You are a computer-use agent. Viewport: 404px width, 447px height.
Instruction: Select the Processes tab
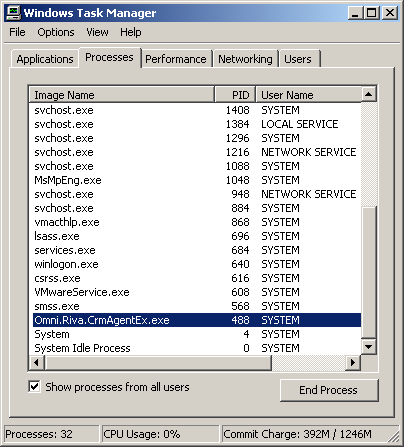click(x=109, y=57)
